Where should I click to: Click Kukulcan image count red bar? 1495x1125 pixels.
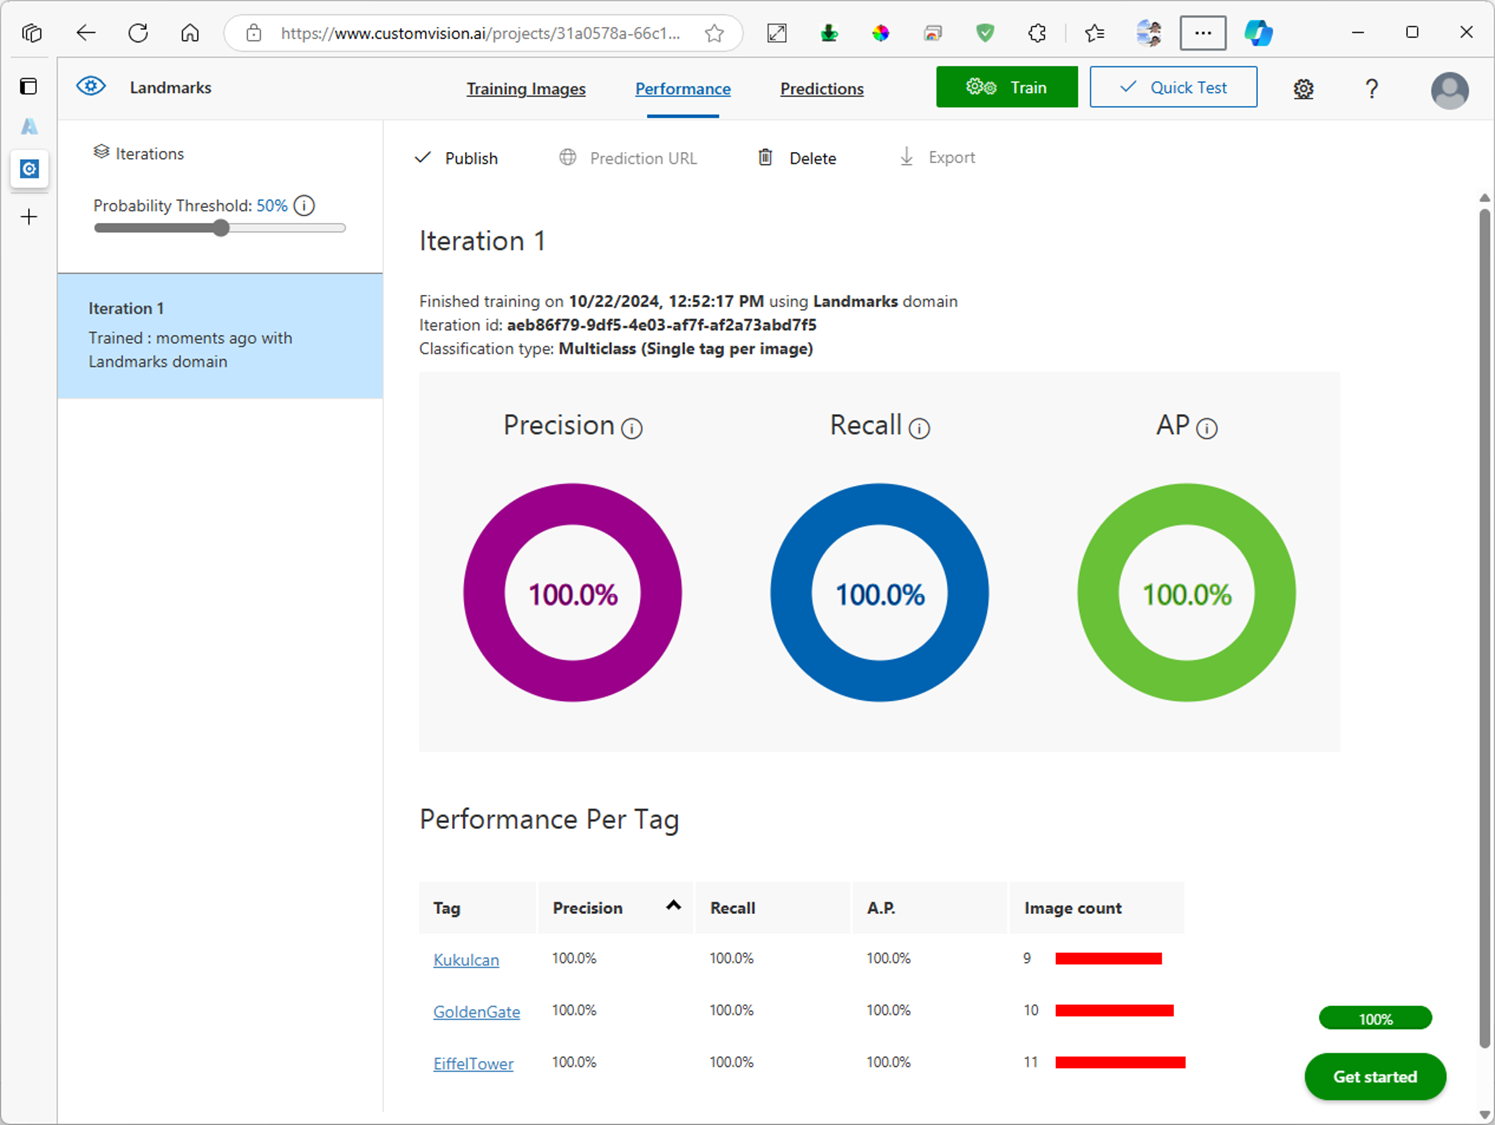1109,959
